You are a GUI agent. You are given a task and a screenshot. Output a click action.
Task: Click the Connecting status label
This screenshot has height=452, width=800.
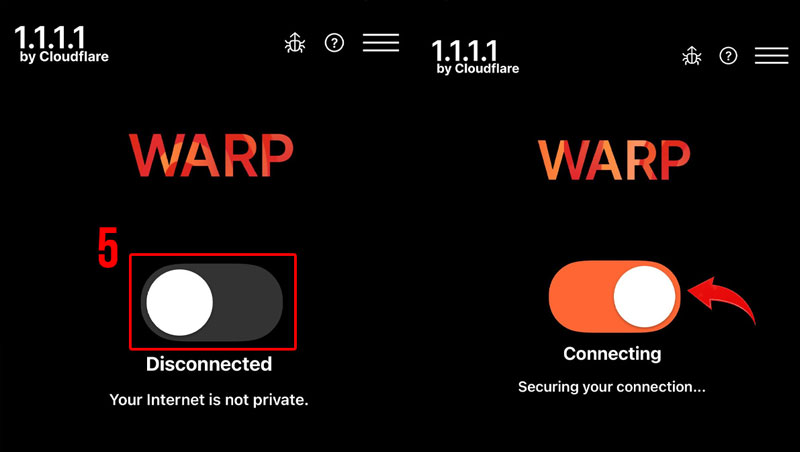(612, 354)
